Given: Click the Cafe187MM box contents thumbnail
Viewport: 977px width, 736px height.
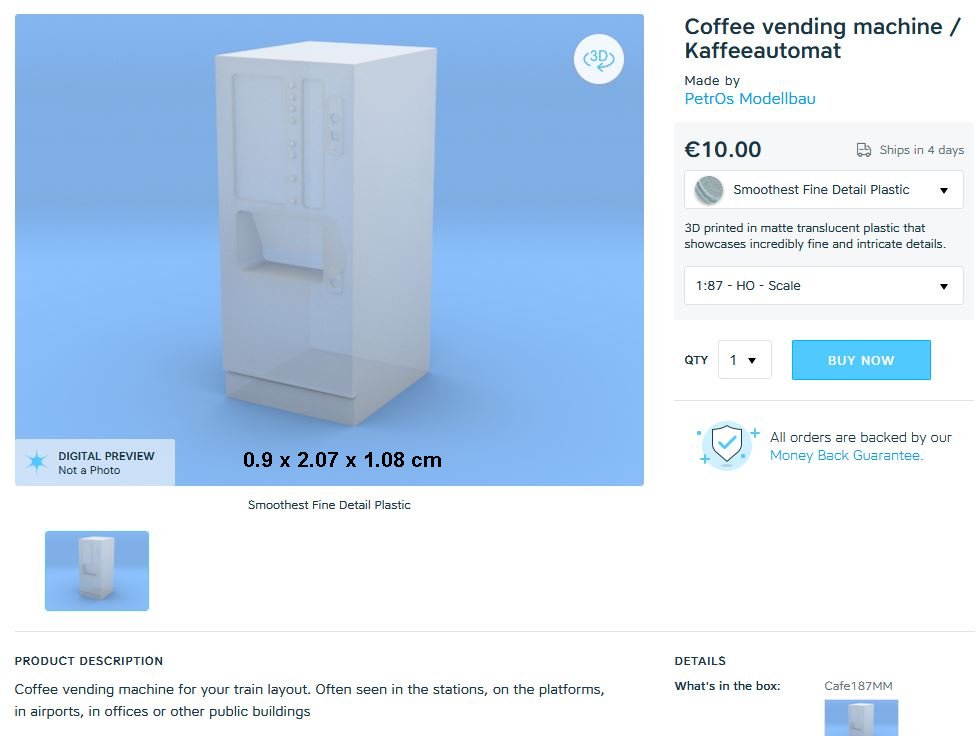Looking at the screenshot, I should [x=861, y=717].
